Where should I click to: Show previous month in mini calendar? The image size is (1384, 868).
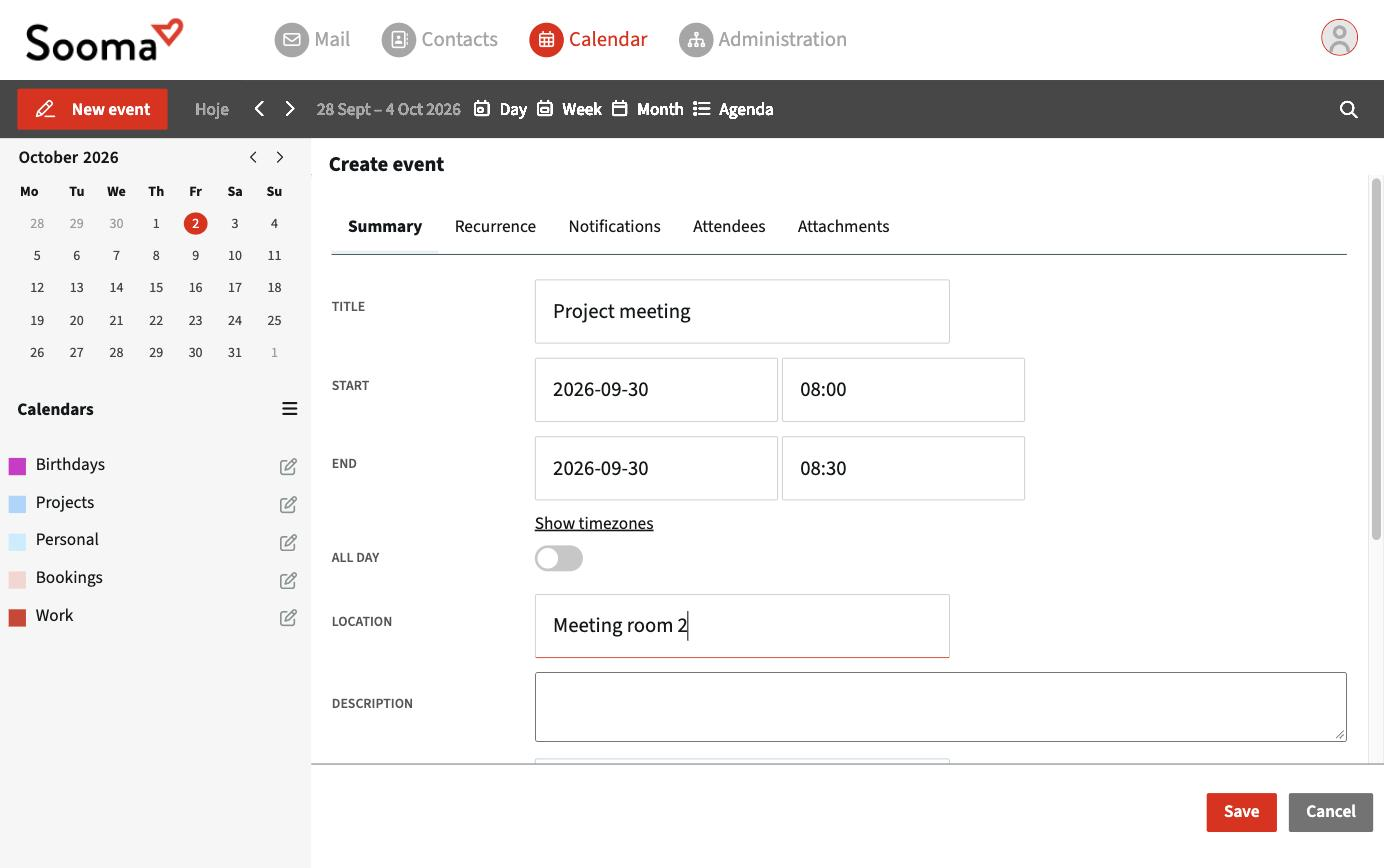click(253, 157)
